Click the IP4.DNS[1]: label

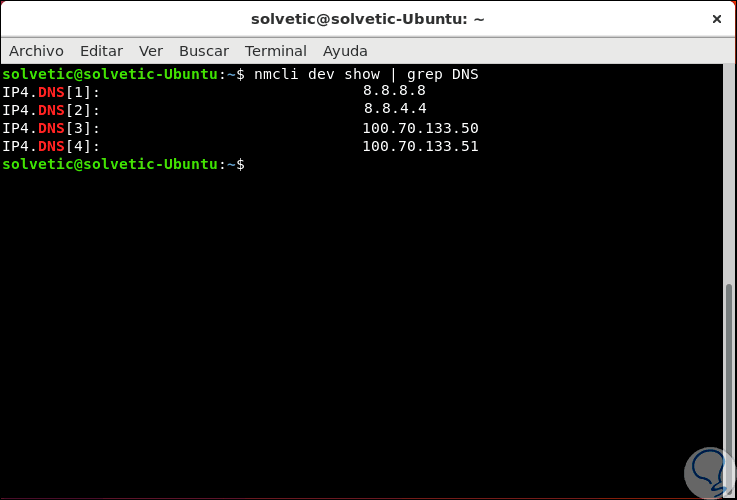click(51, 92)
